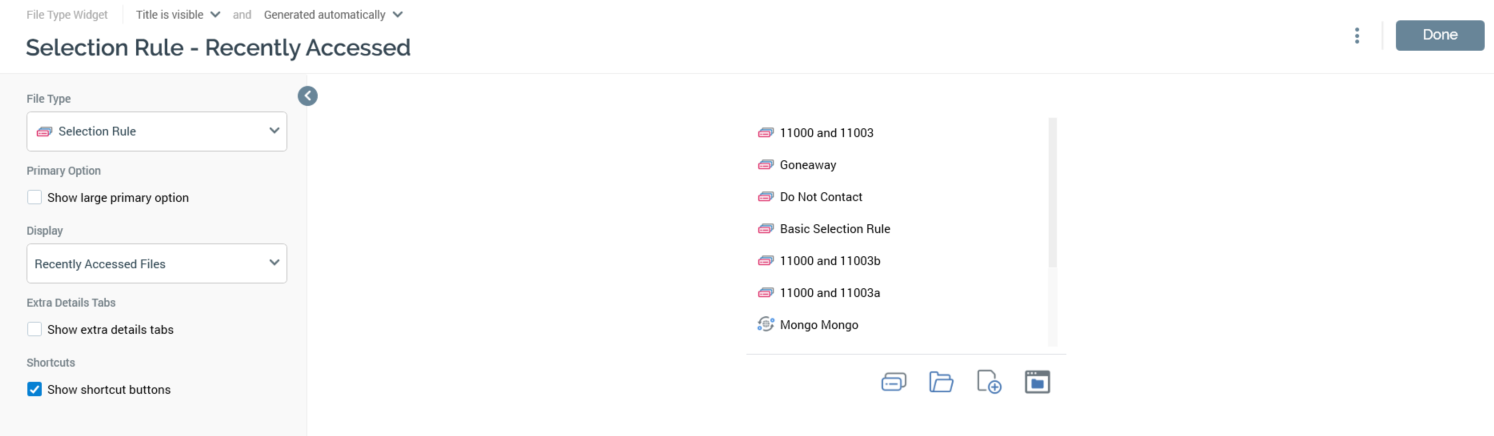The width and height of the screenshot is (1494, 436).
Task: Tick the Show extra details tabs checkbox
Action: click(x=35, y=330)
